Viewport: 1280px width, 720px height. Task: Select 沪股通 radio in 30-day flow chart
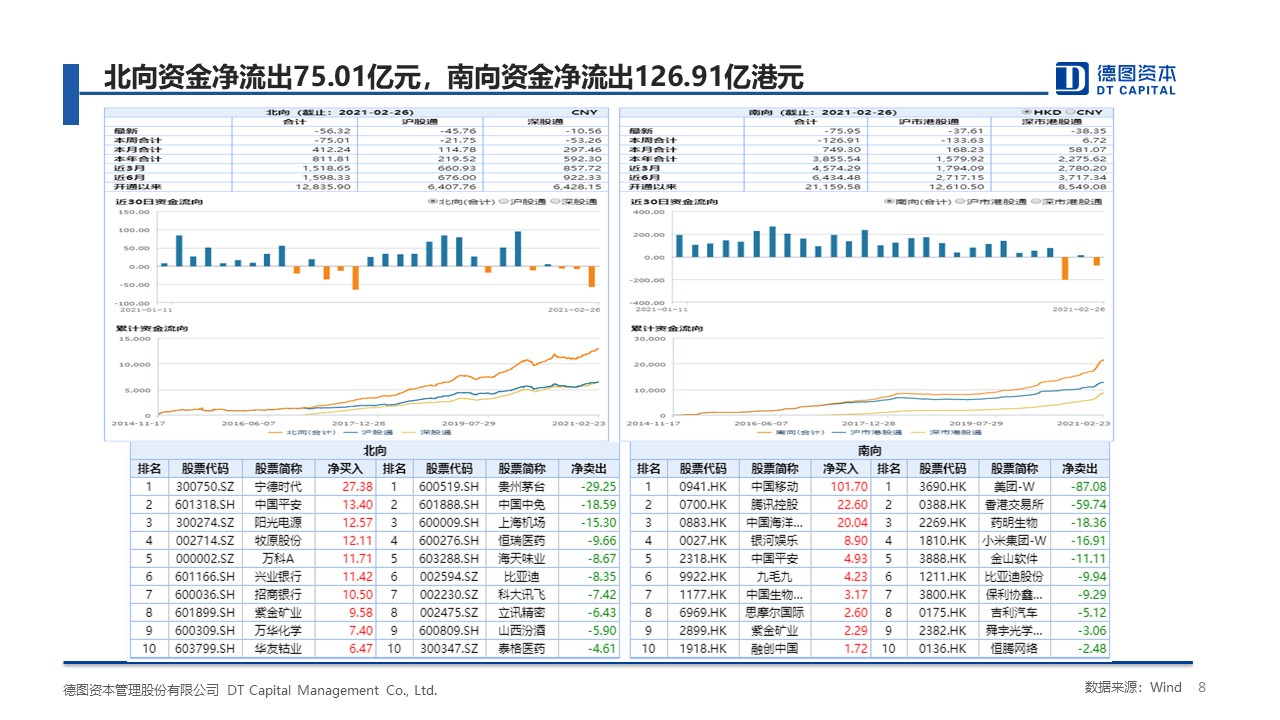click(x=502, y=202)
